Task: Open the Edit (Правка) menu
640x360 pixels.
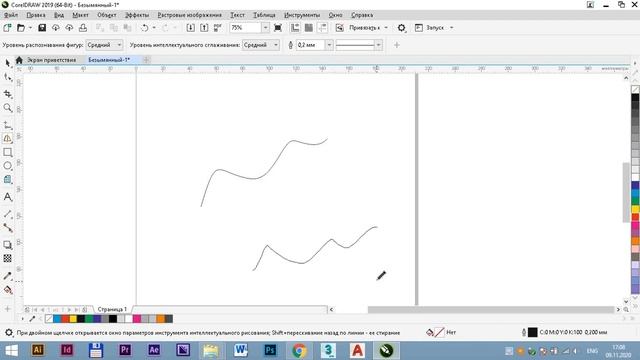Action: click(x=36, y=15)
